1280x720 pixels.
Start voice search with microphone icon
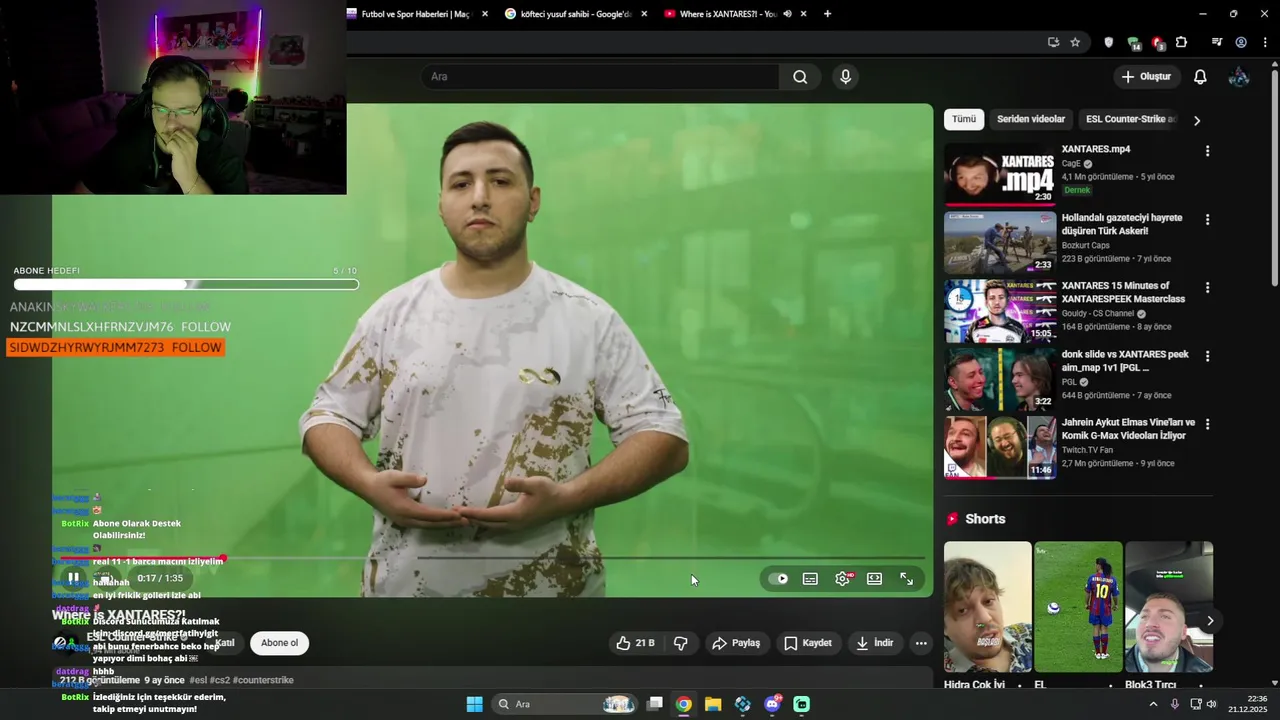point(846,77)
